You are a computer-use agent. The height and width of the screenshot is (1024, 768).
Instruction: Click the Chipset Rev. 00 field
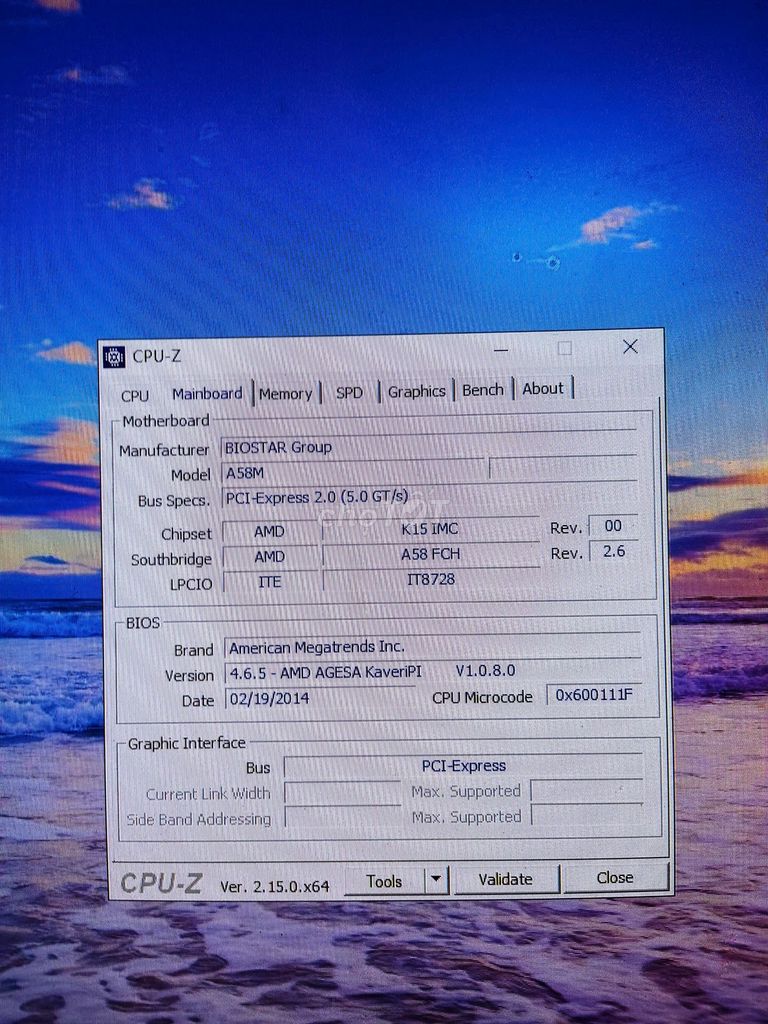613,526
